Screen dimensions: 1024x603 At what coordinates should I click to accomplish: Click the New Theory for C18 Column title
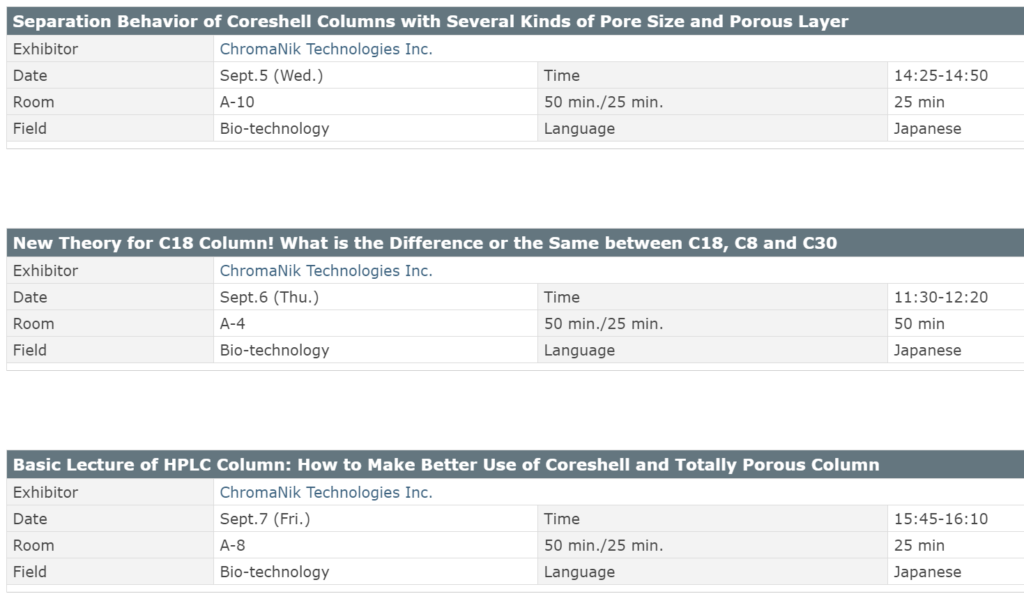pos(425,243)
